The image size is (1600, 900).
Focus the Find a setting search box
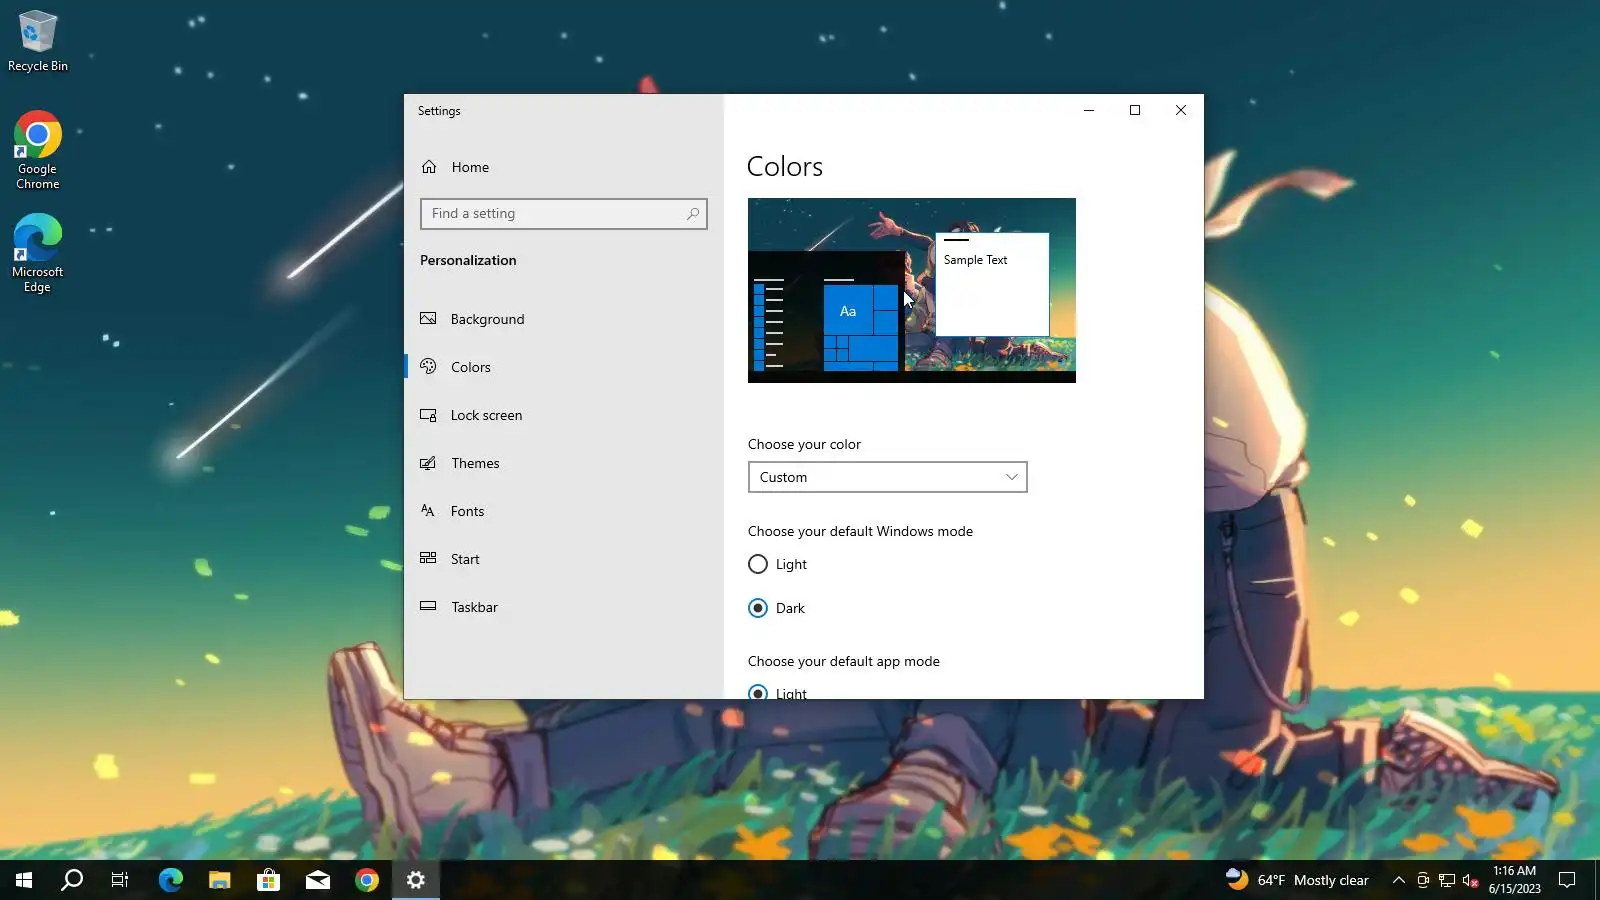pyautogui.click(x=564, y=214)
